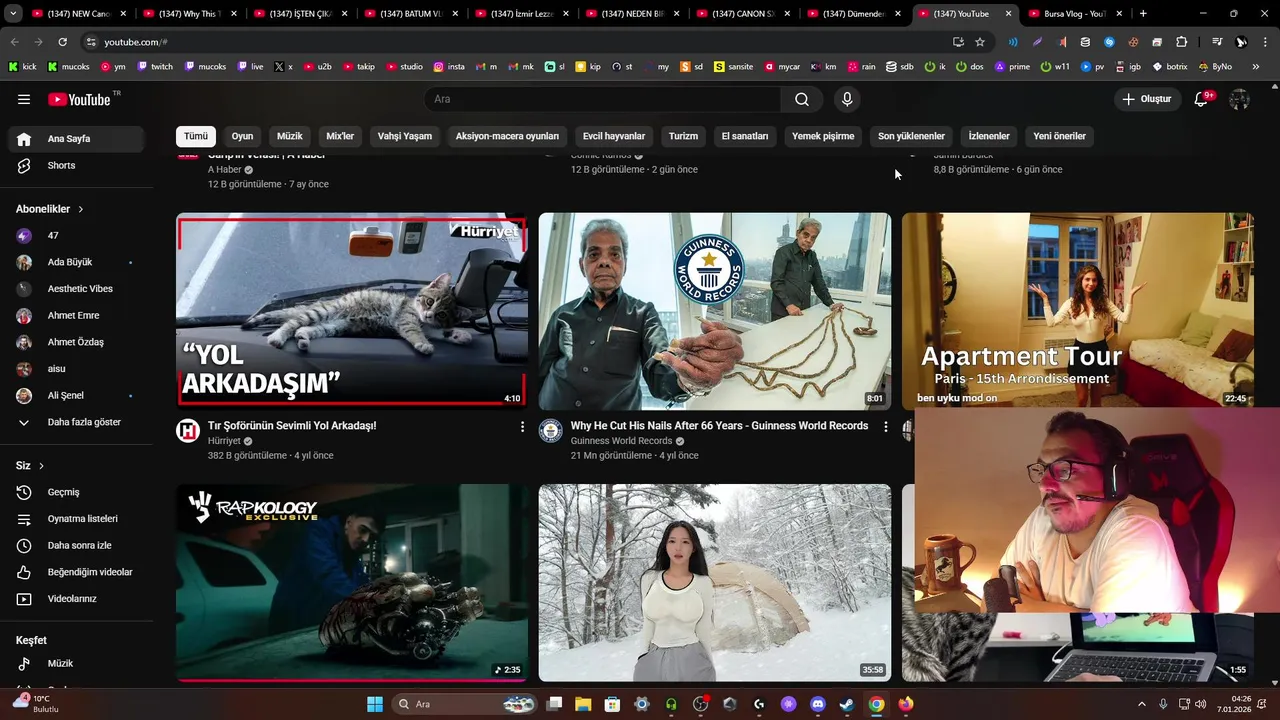Image resolution: width=1280 pixels, height=720 pixels.
Task: Start voice search with the microphone
Action: 847,99
